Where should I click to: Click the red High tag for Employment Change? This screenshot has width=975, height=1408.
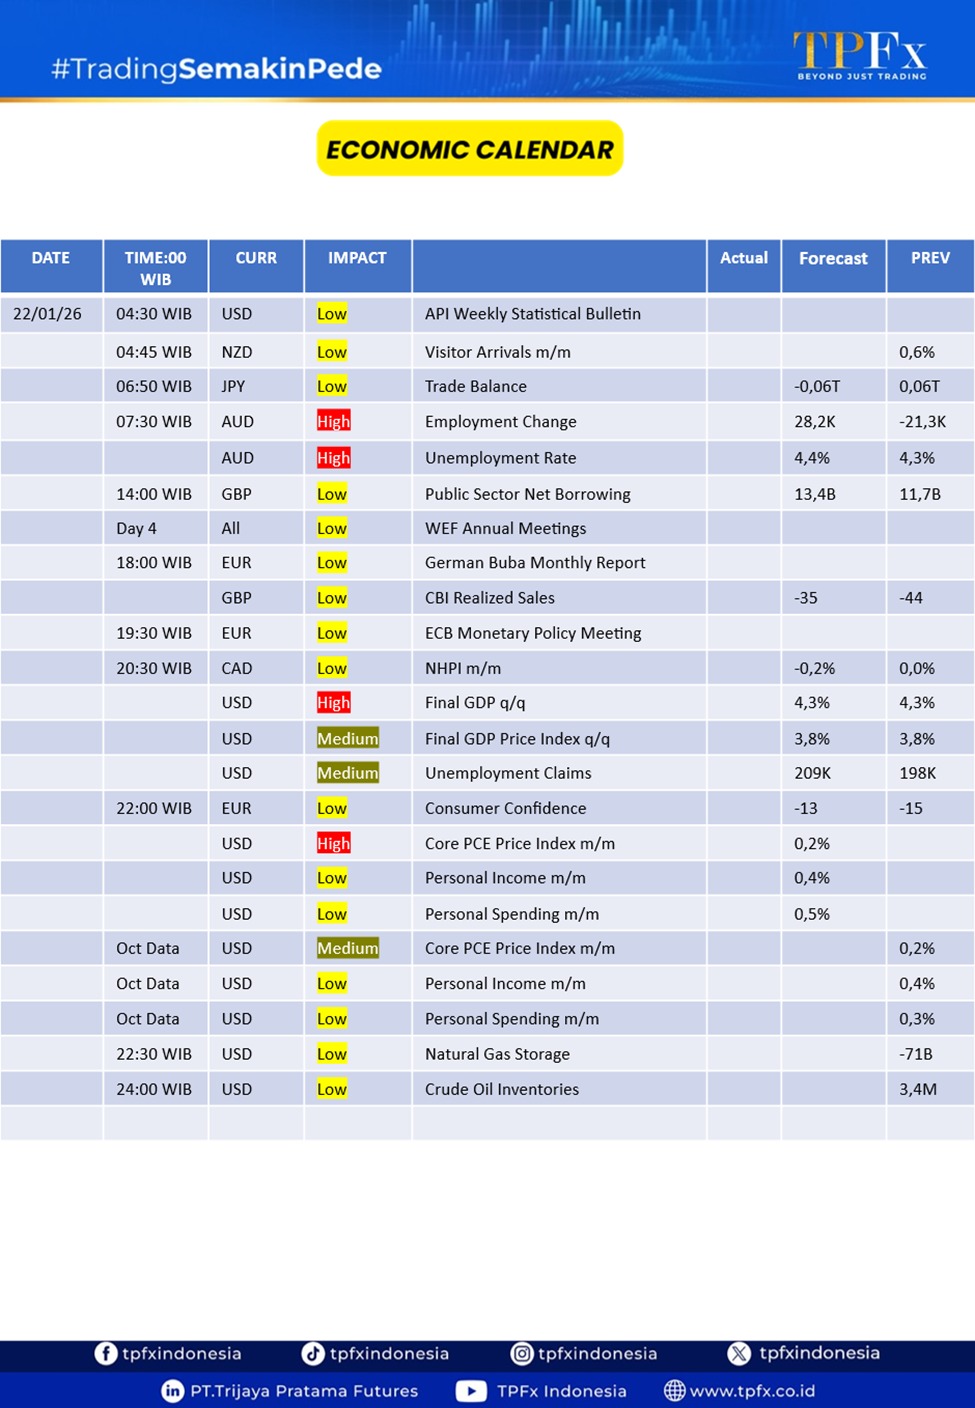coord(333,422)
